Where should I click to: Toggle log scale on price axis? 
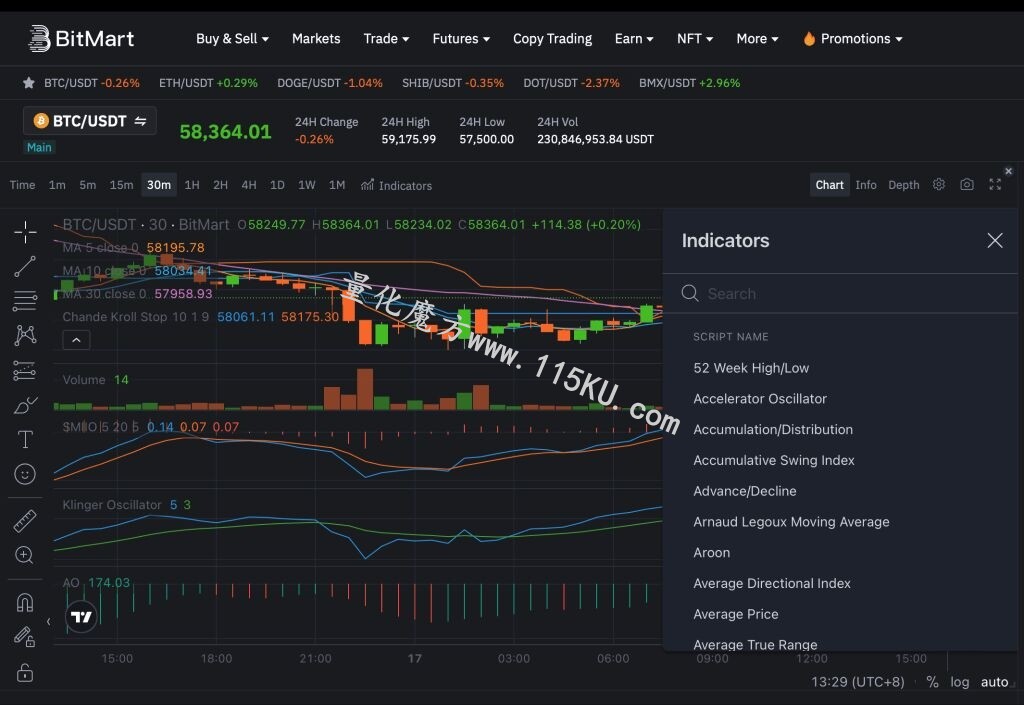959,682
